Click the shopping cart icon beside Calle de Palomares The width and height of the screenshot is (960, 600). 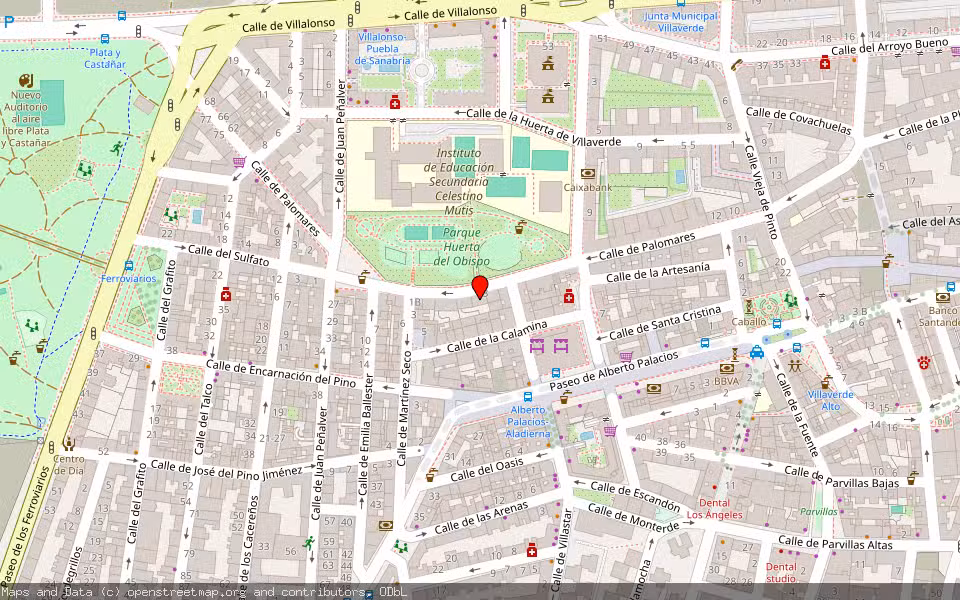point(239,162)
